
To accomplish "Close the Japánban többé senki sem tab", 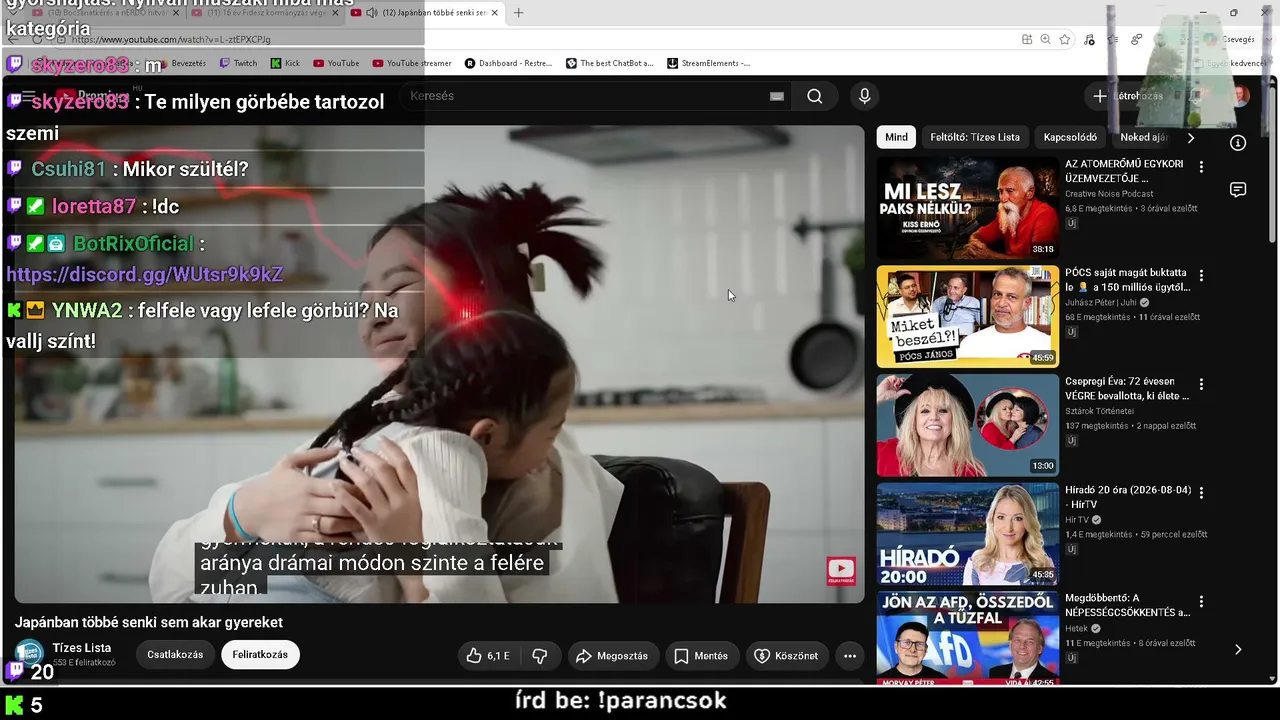I will coord(494,13).
